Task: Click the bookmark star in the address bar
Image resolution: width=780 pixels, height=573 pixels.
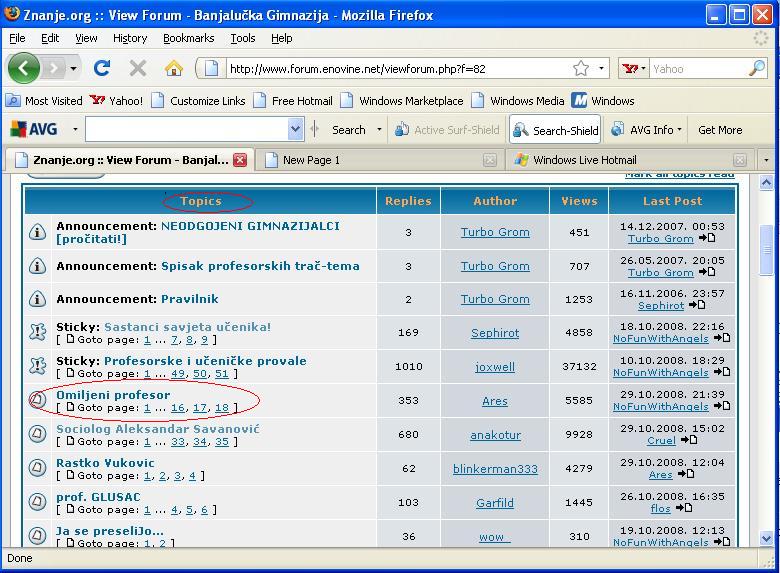Action: click(x=581, y=69)
